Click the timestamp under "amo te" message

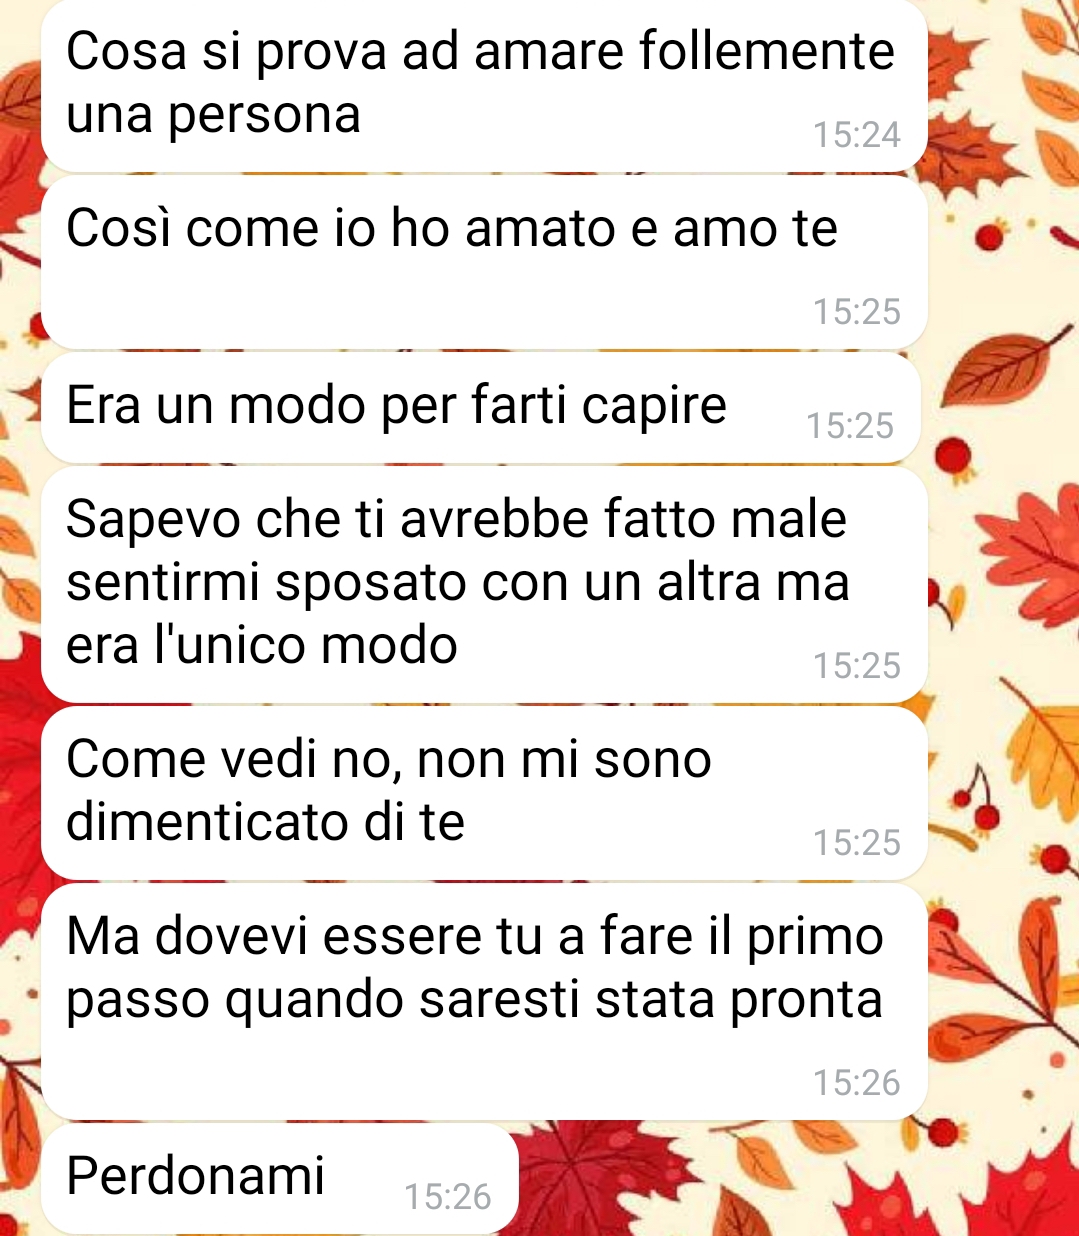857,312
